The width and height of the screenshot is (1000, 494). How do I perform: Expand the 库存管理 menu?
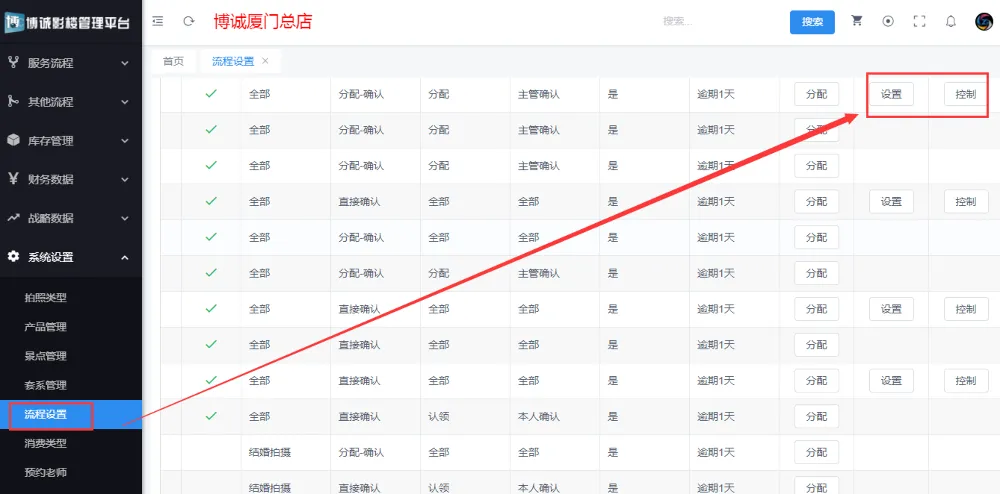[x=70, y=141]
